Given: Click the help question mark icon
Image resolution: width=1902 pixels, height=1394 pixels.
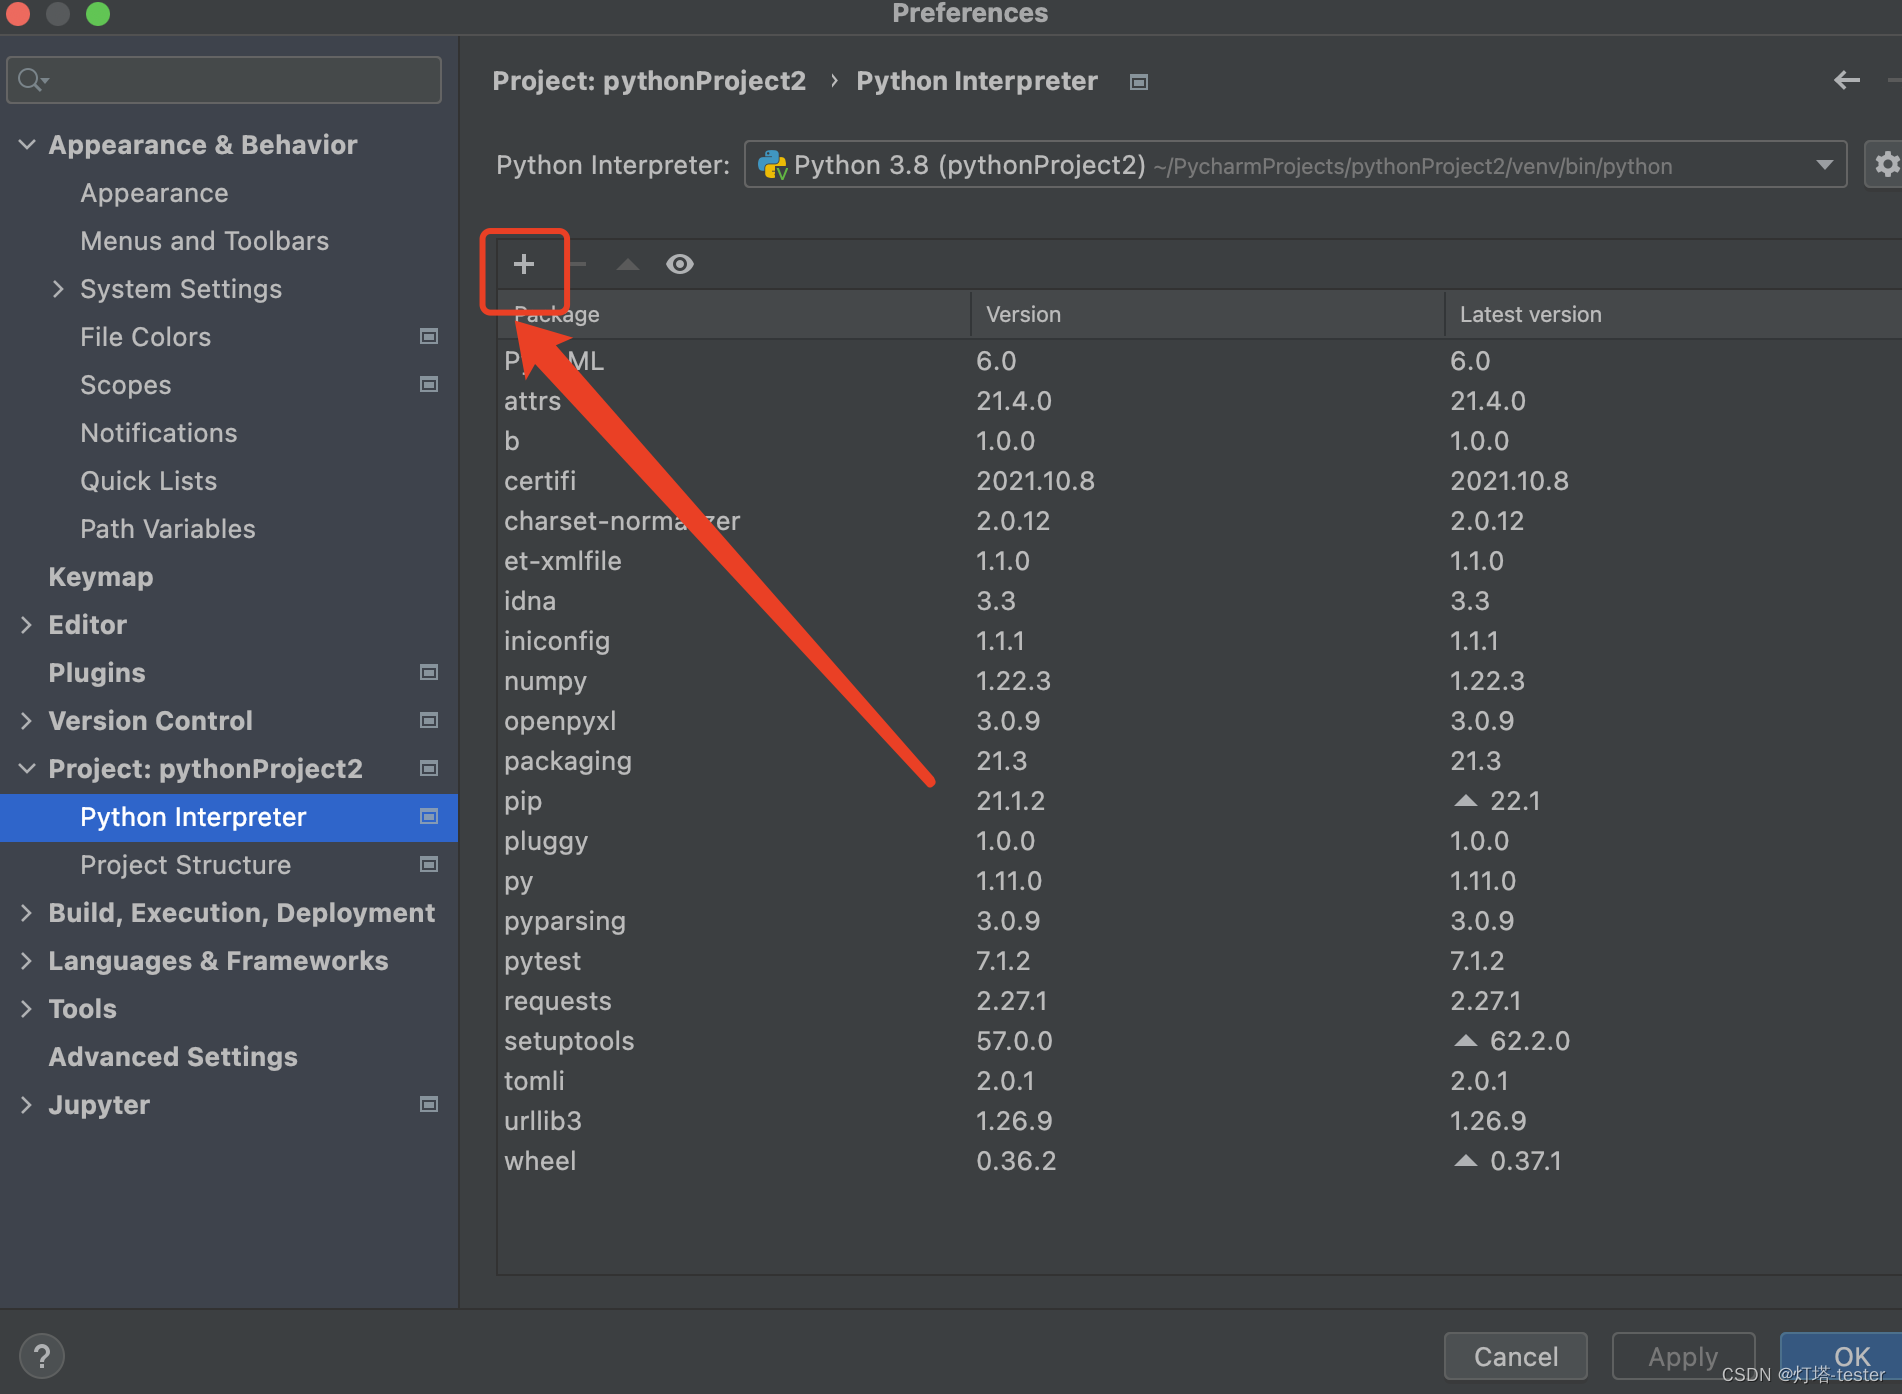Looking at the screenshot, I should point(42,1355).
